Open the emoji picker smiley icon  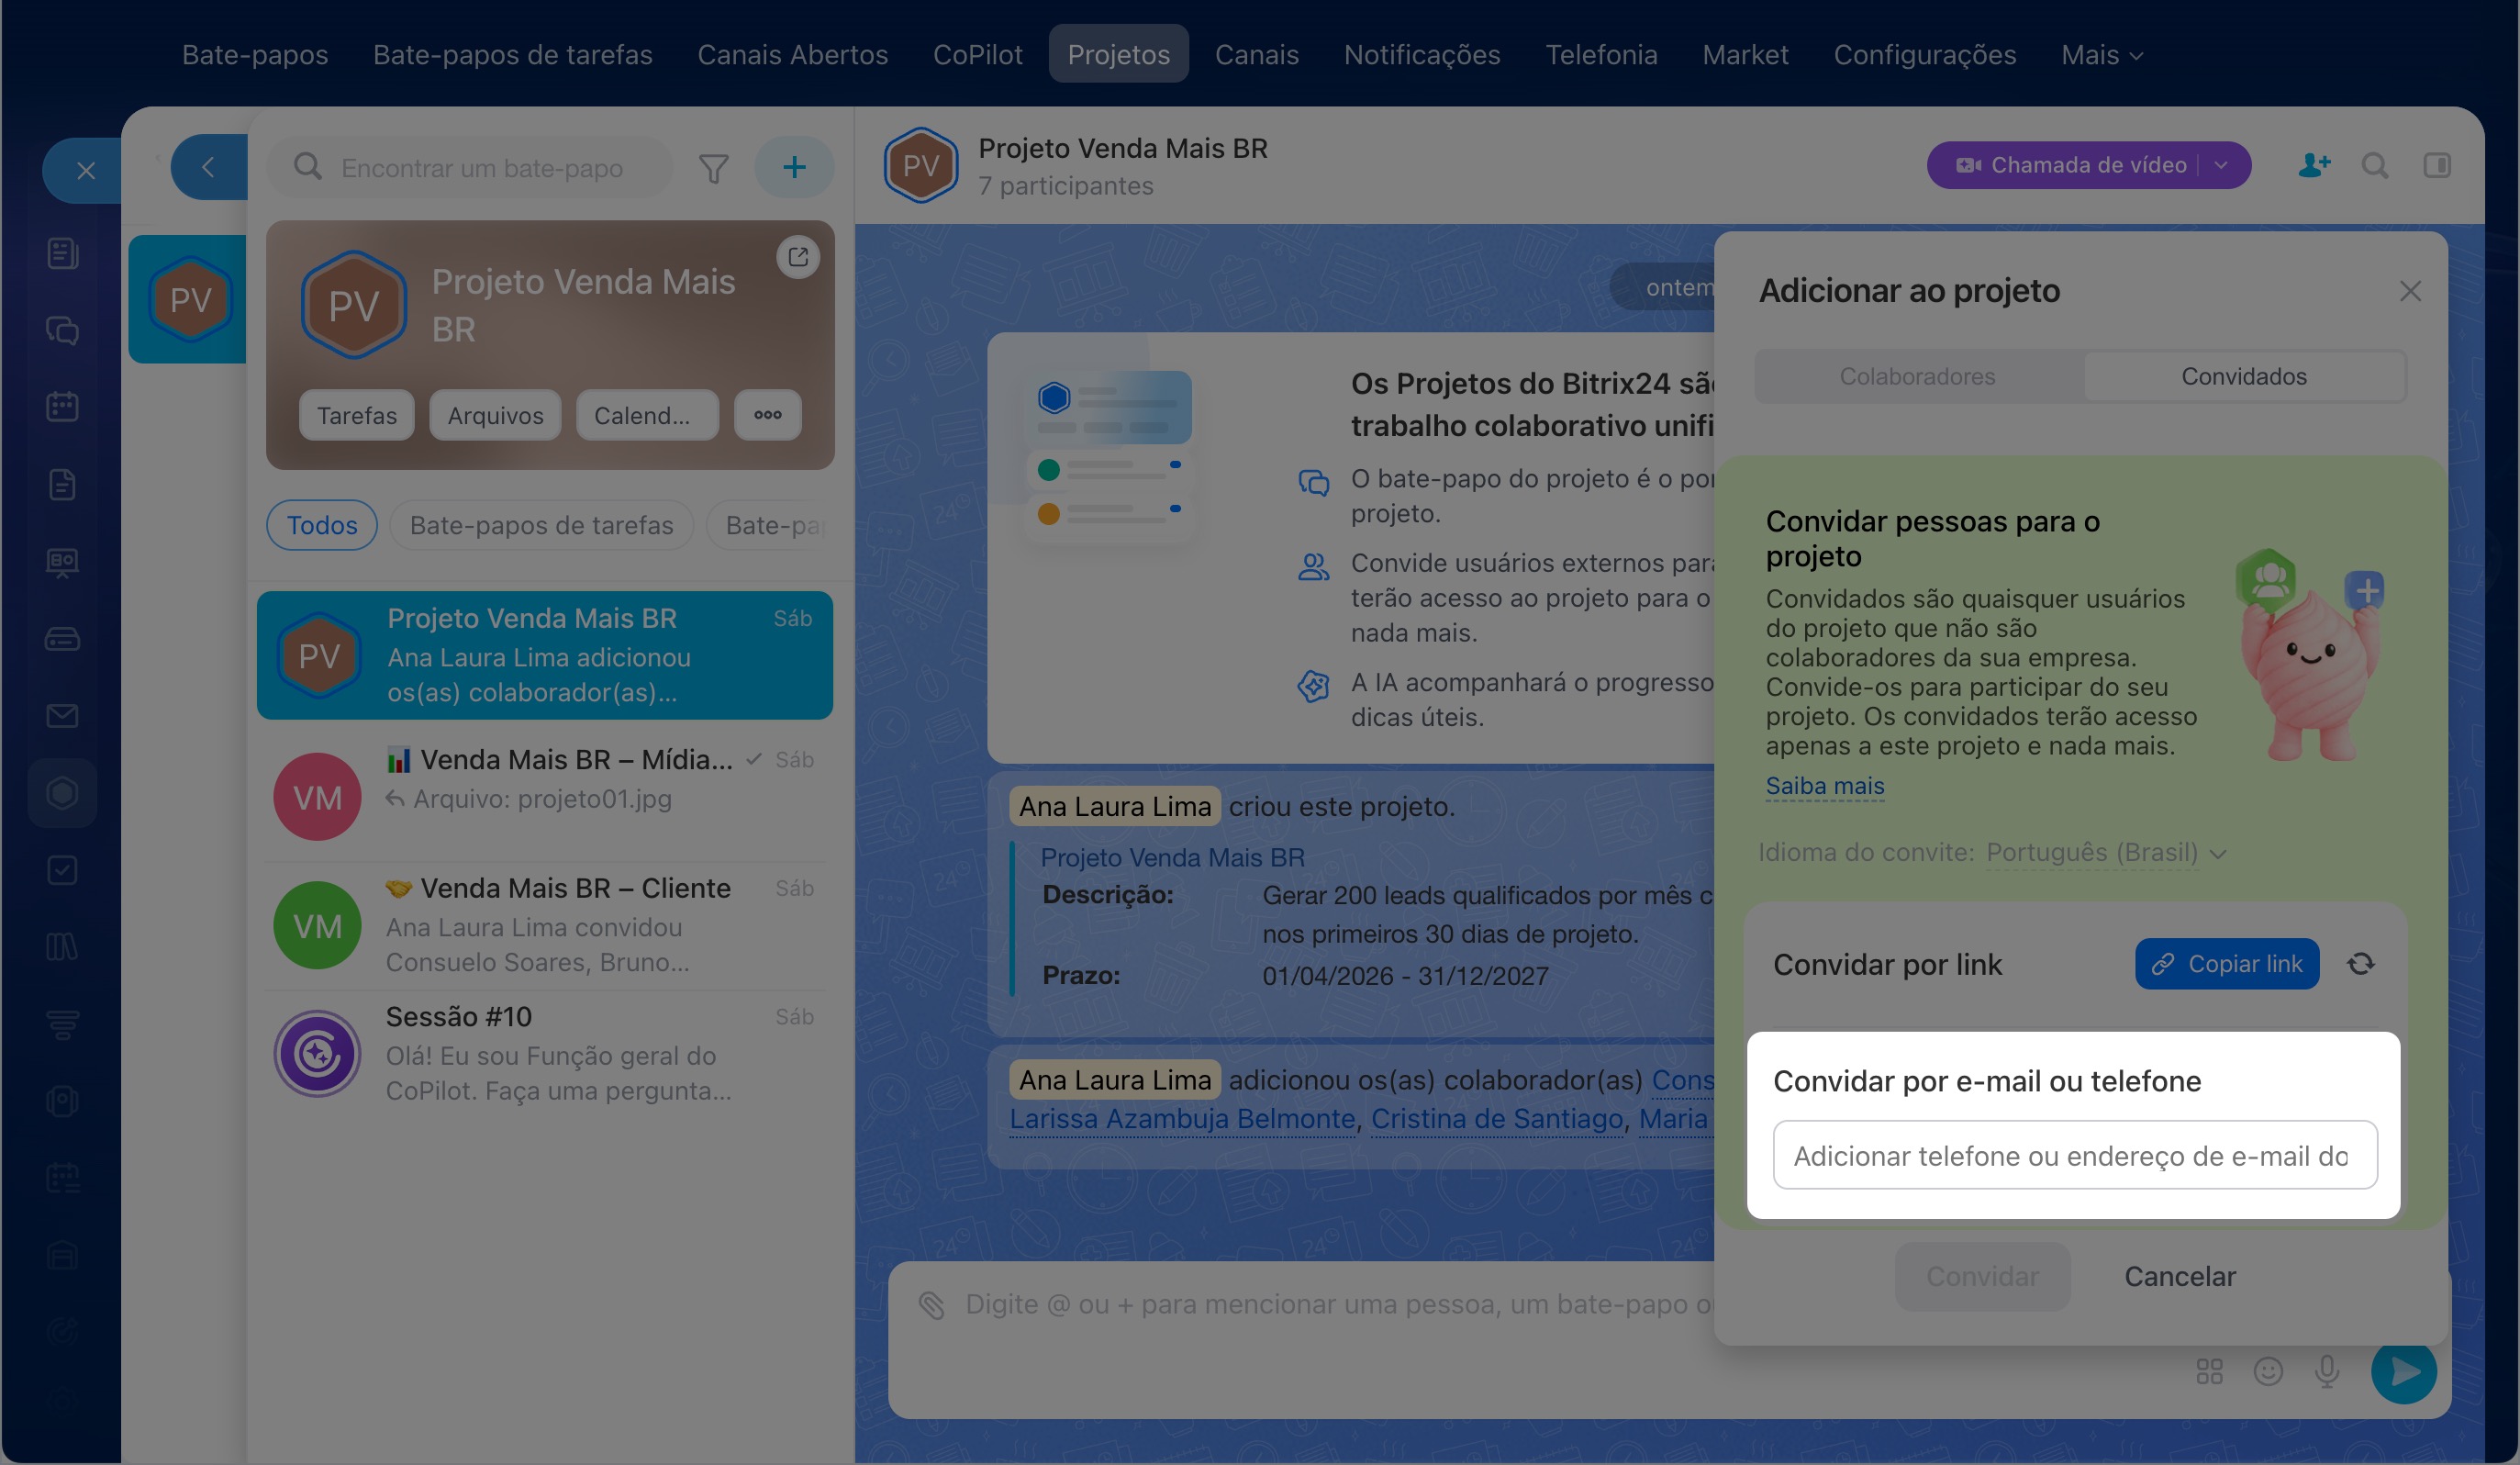pos(2268,1371)
